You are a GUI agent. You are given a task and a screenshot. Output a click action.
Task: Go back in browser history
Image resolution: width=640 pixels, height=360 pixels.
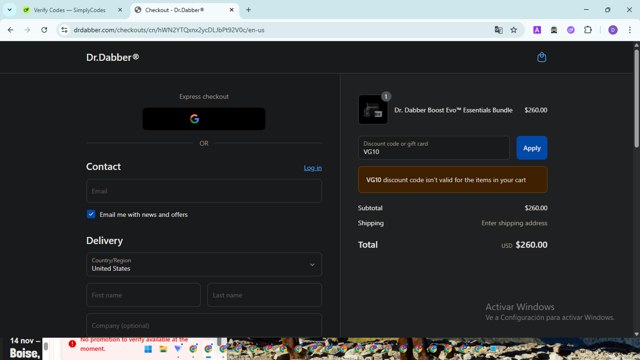[11, 30]
